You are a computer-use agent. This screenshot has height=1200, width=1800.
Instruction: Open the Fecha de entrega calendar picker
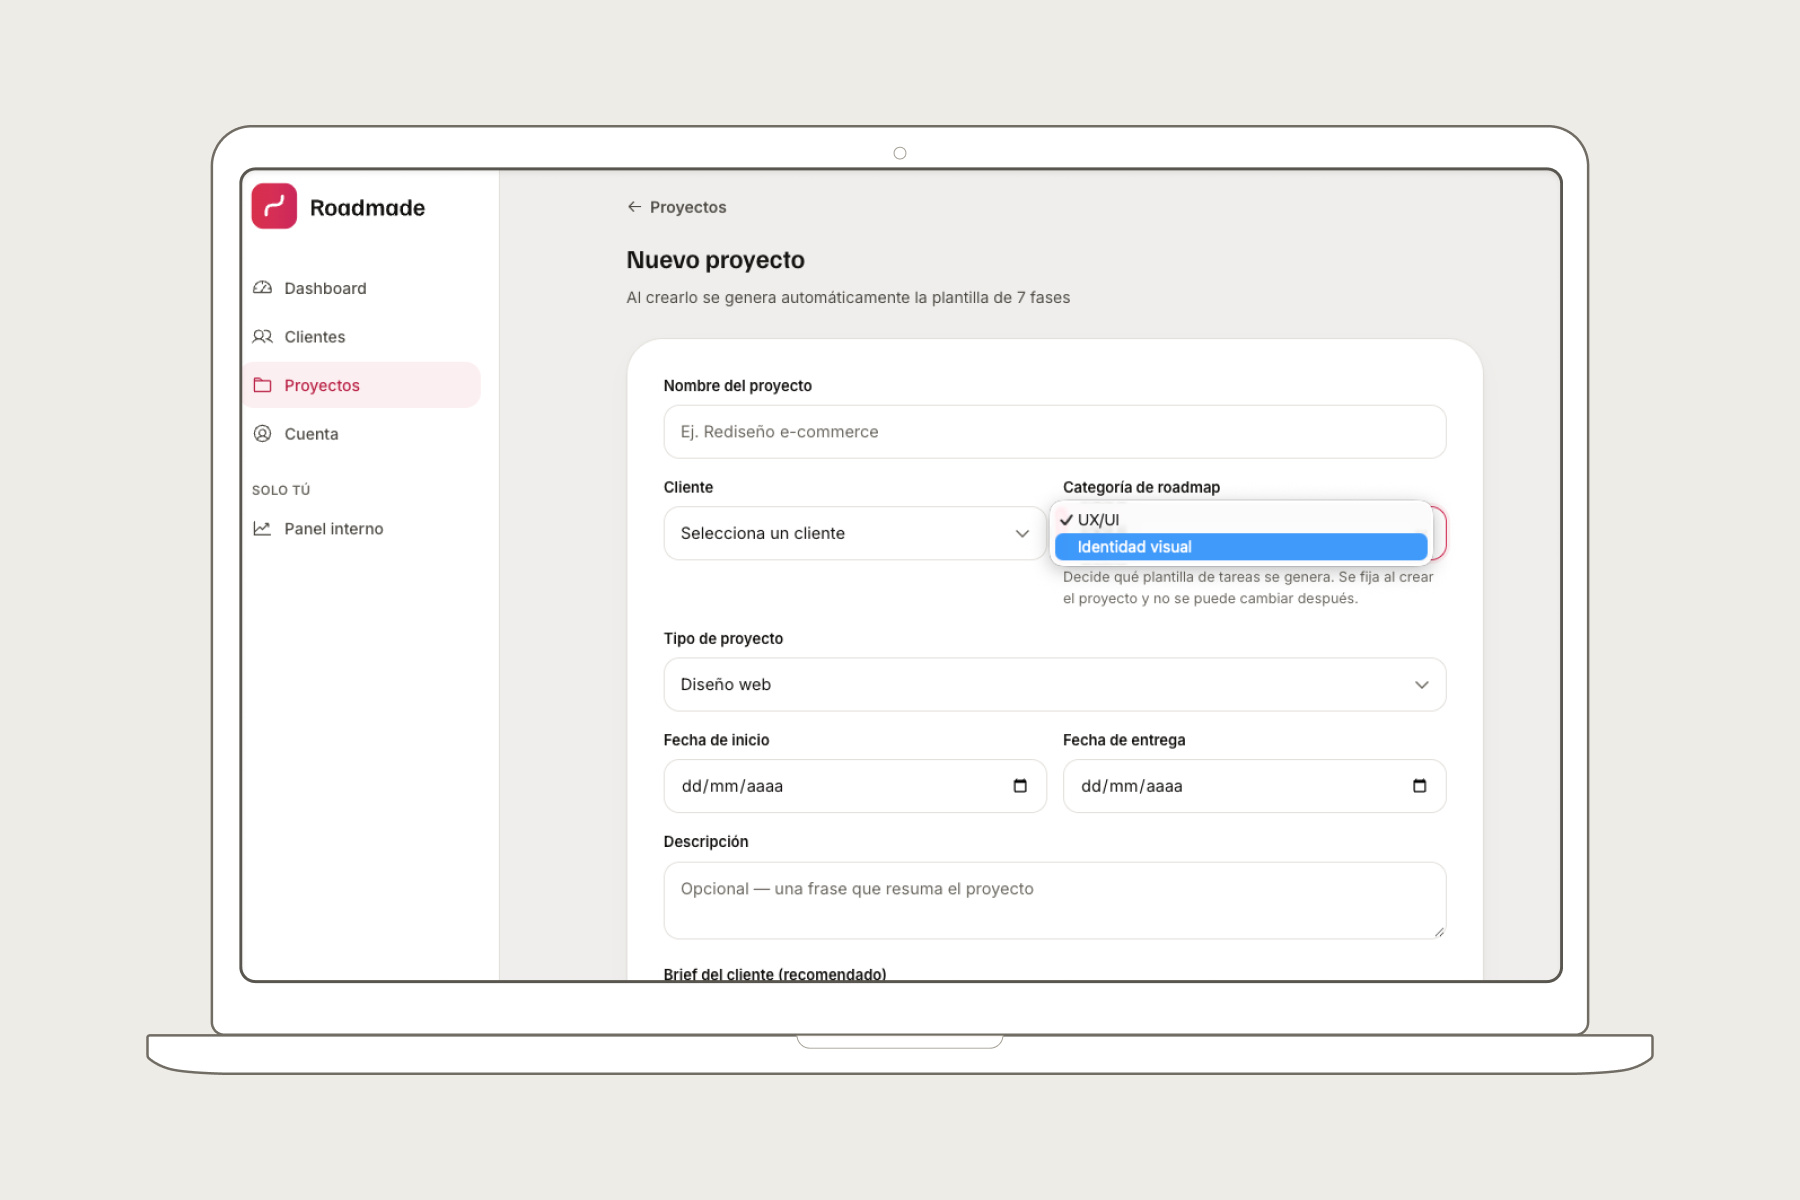click(x=1419, y=786)
